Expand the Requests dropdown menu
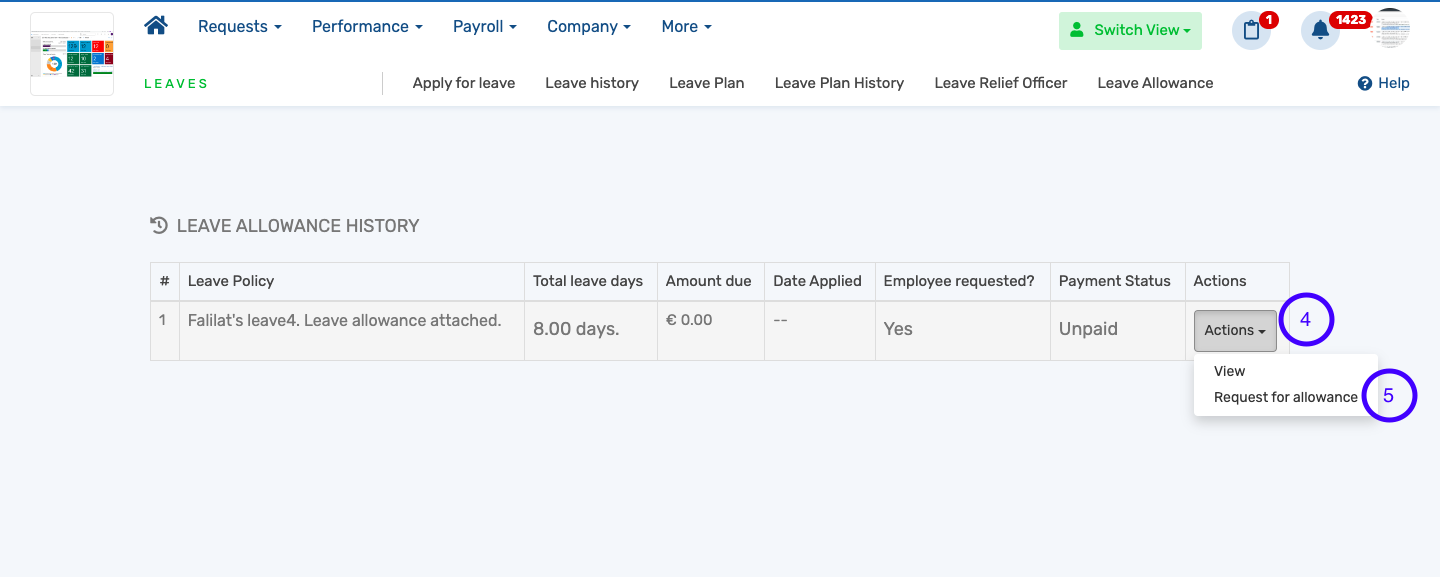The width and height of the screenshot is (1440, 577). point(239,27)
